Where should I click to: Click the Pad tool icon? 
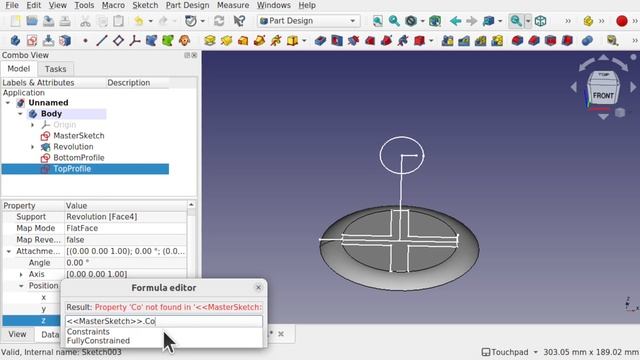click(x=210, y=40)
